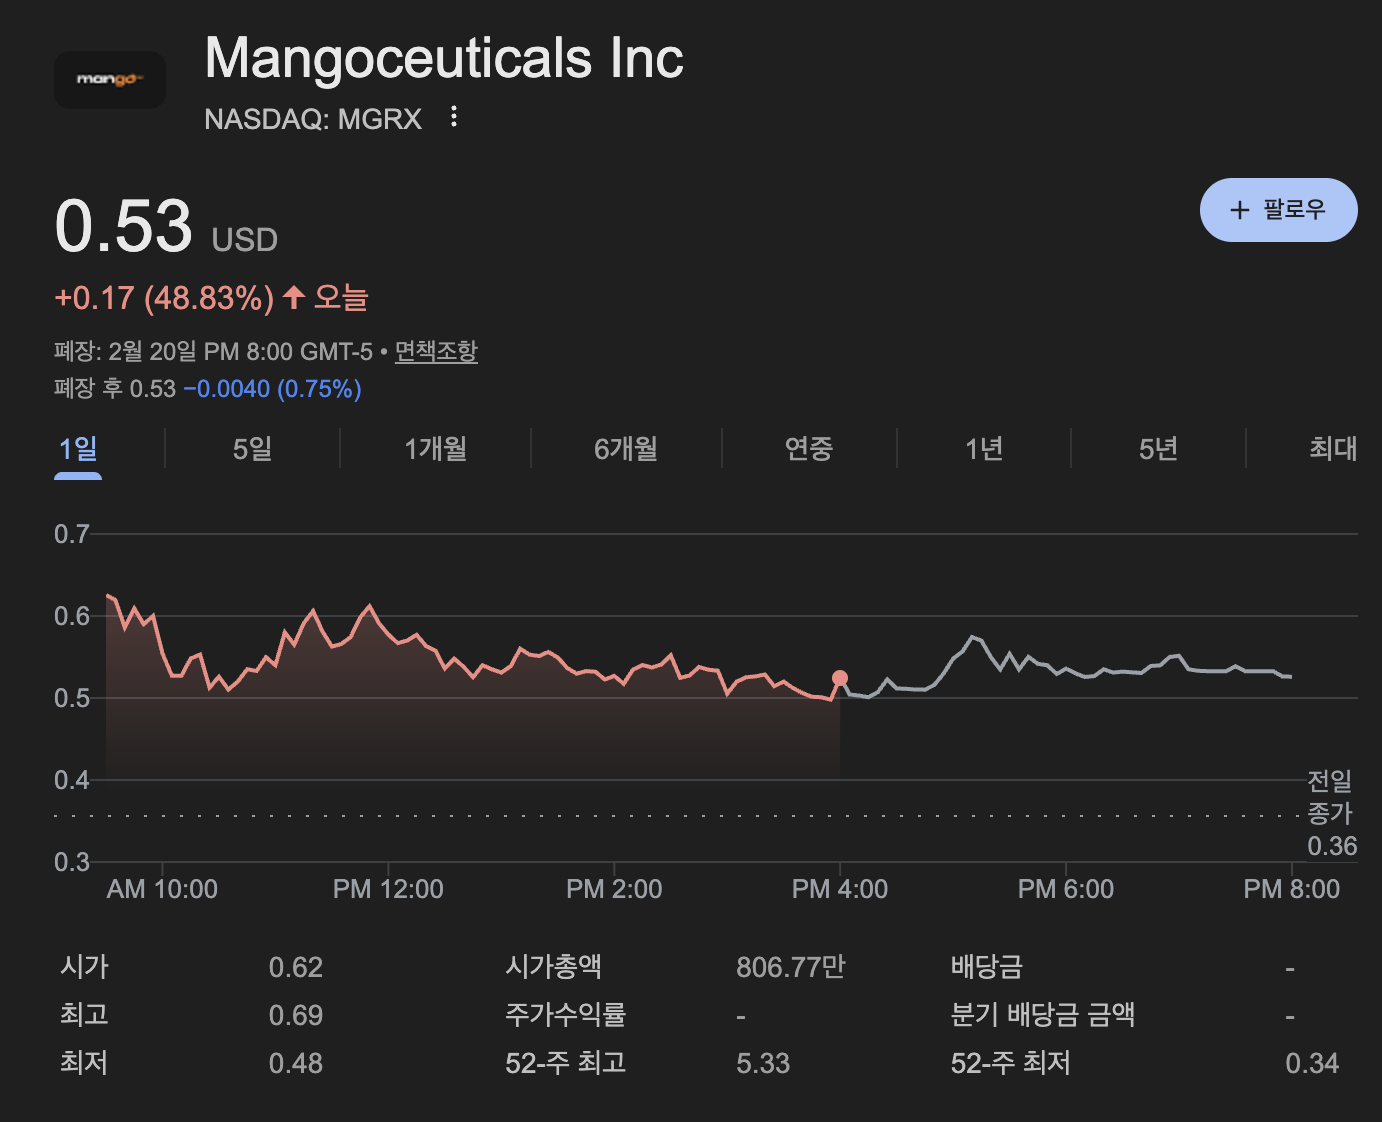Switch to the 1개월 chart tab
The width and height of the screenshot is (1382, 1122).
pos(435,449)
